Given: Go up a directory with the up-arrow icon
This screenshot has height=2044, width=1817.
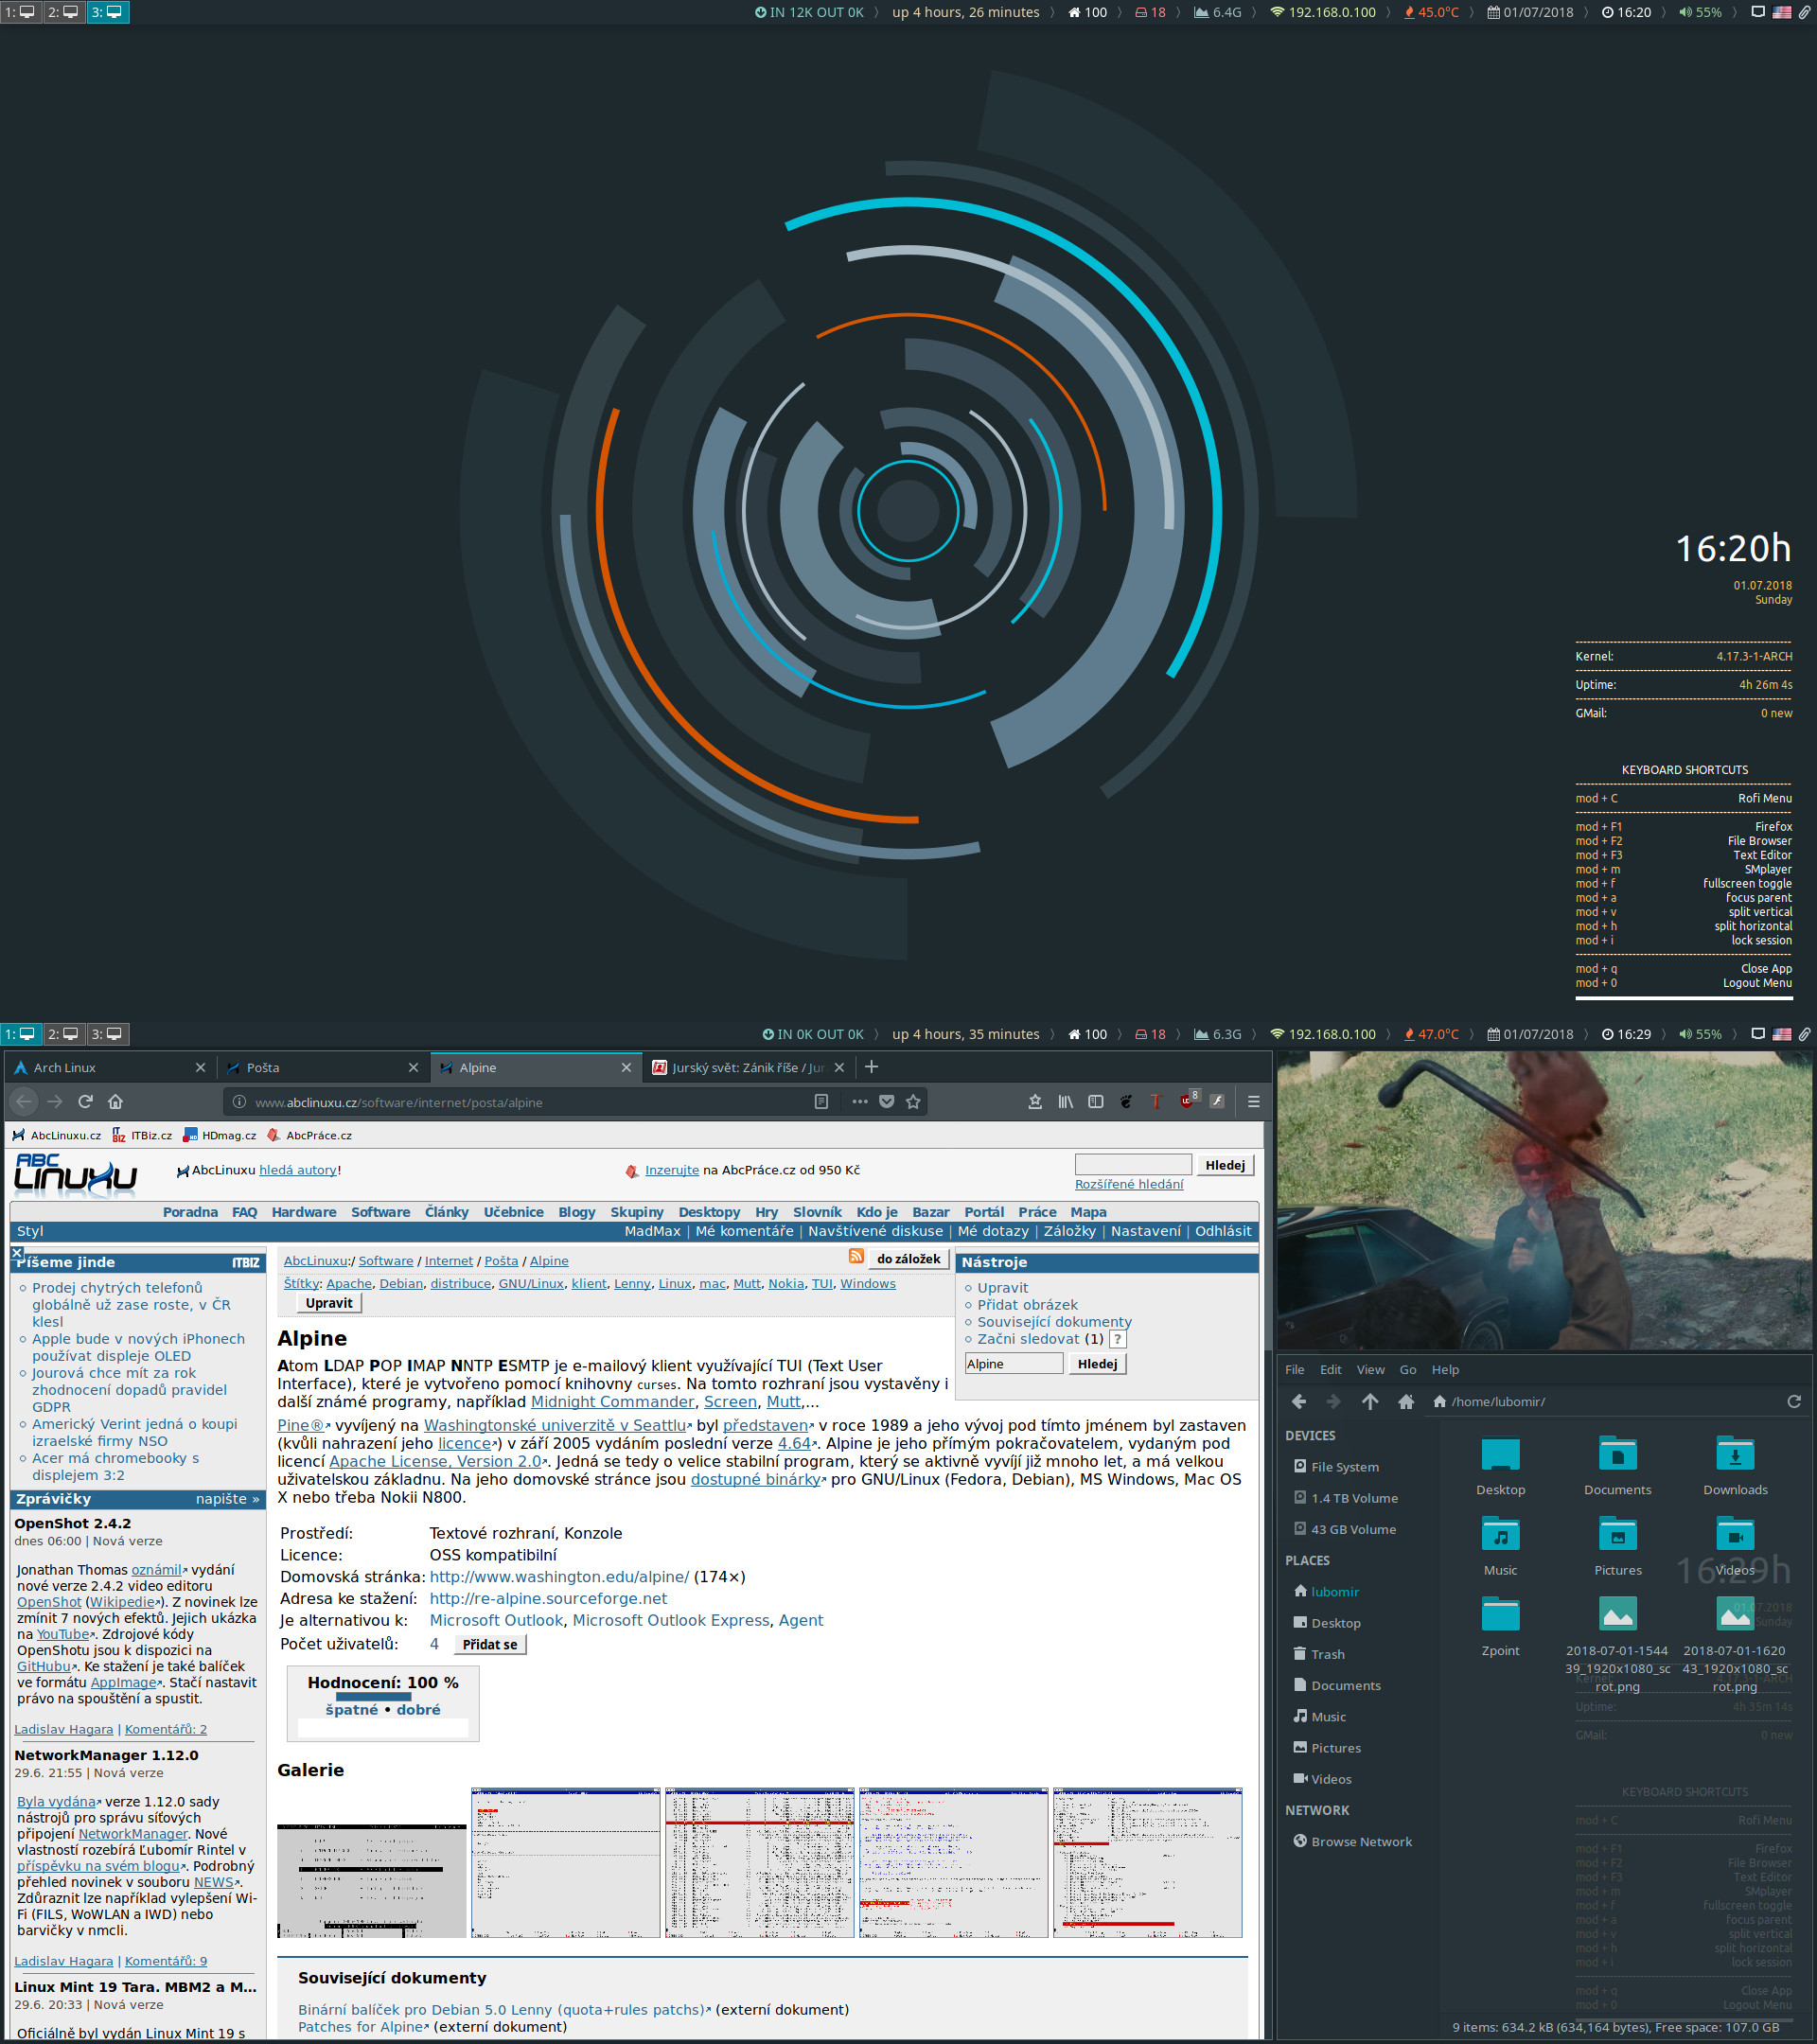Looking at the screenshot, I should [1370, 1402].
